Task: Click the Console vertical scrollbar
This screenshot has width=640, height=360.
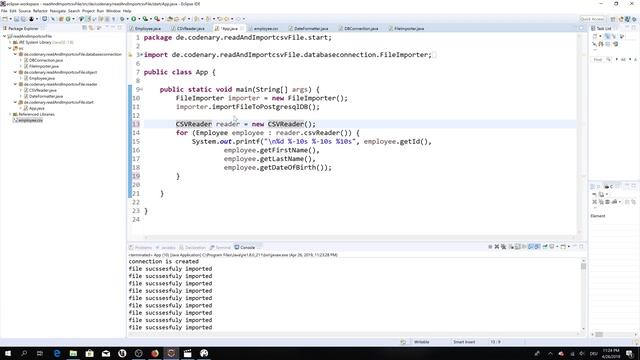Action: (x=583, y=294)
